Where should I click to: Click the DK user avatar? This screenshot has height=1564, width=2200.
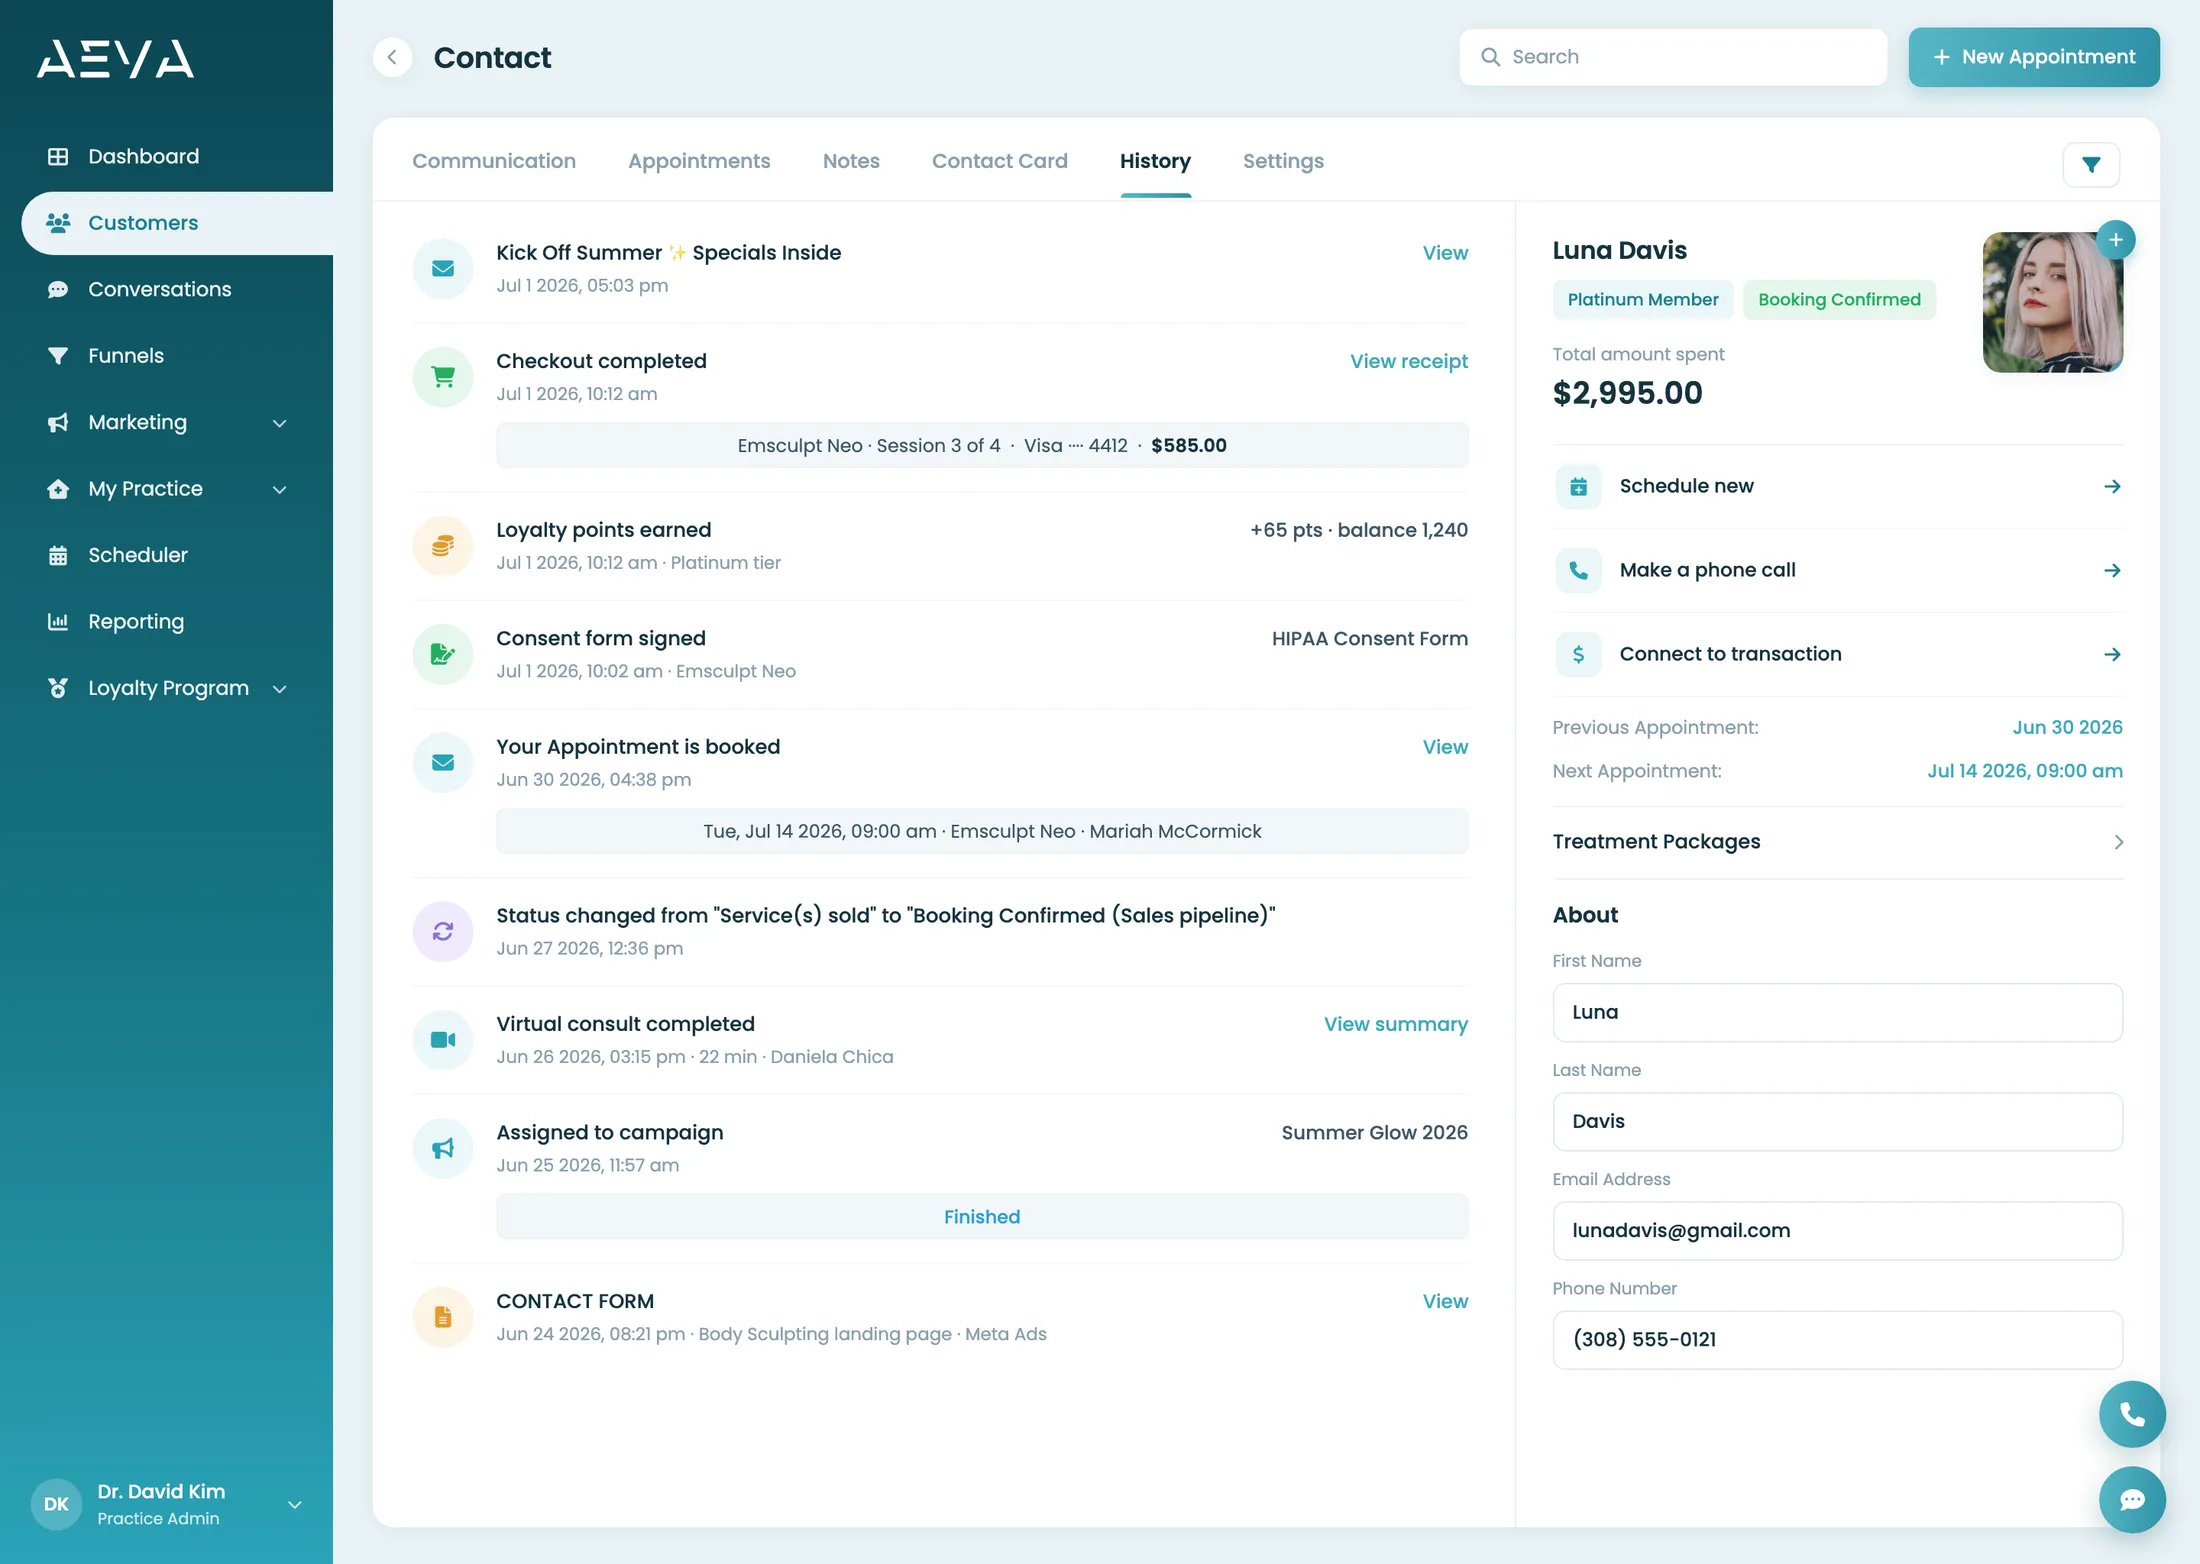click(56, 1504)
